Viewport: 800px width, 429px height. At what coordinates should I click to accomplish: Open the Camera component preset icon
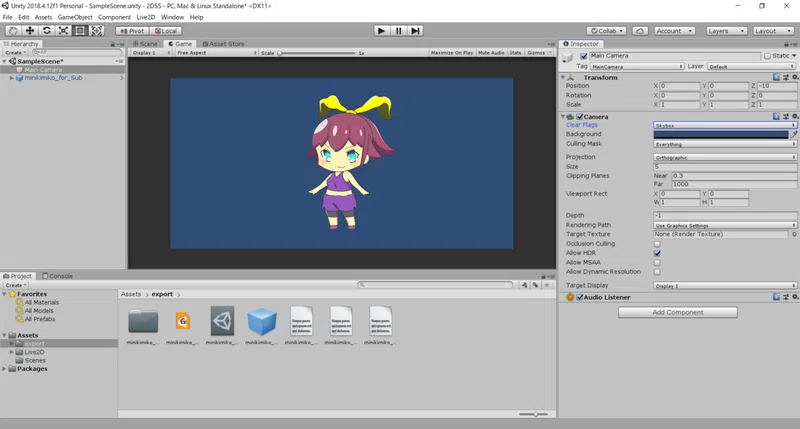786,117
